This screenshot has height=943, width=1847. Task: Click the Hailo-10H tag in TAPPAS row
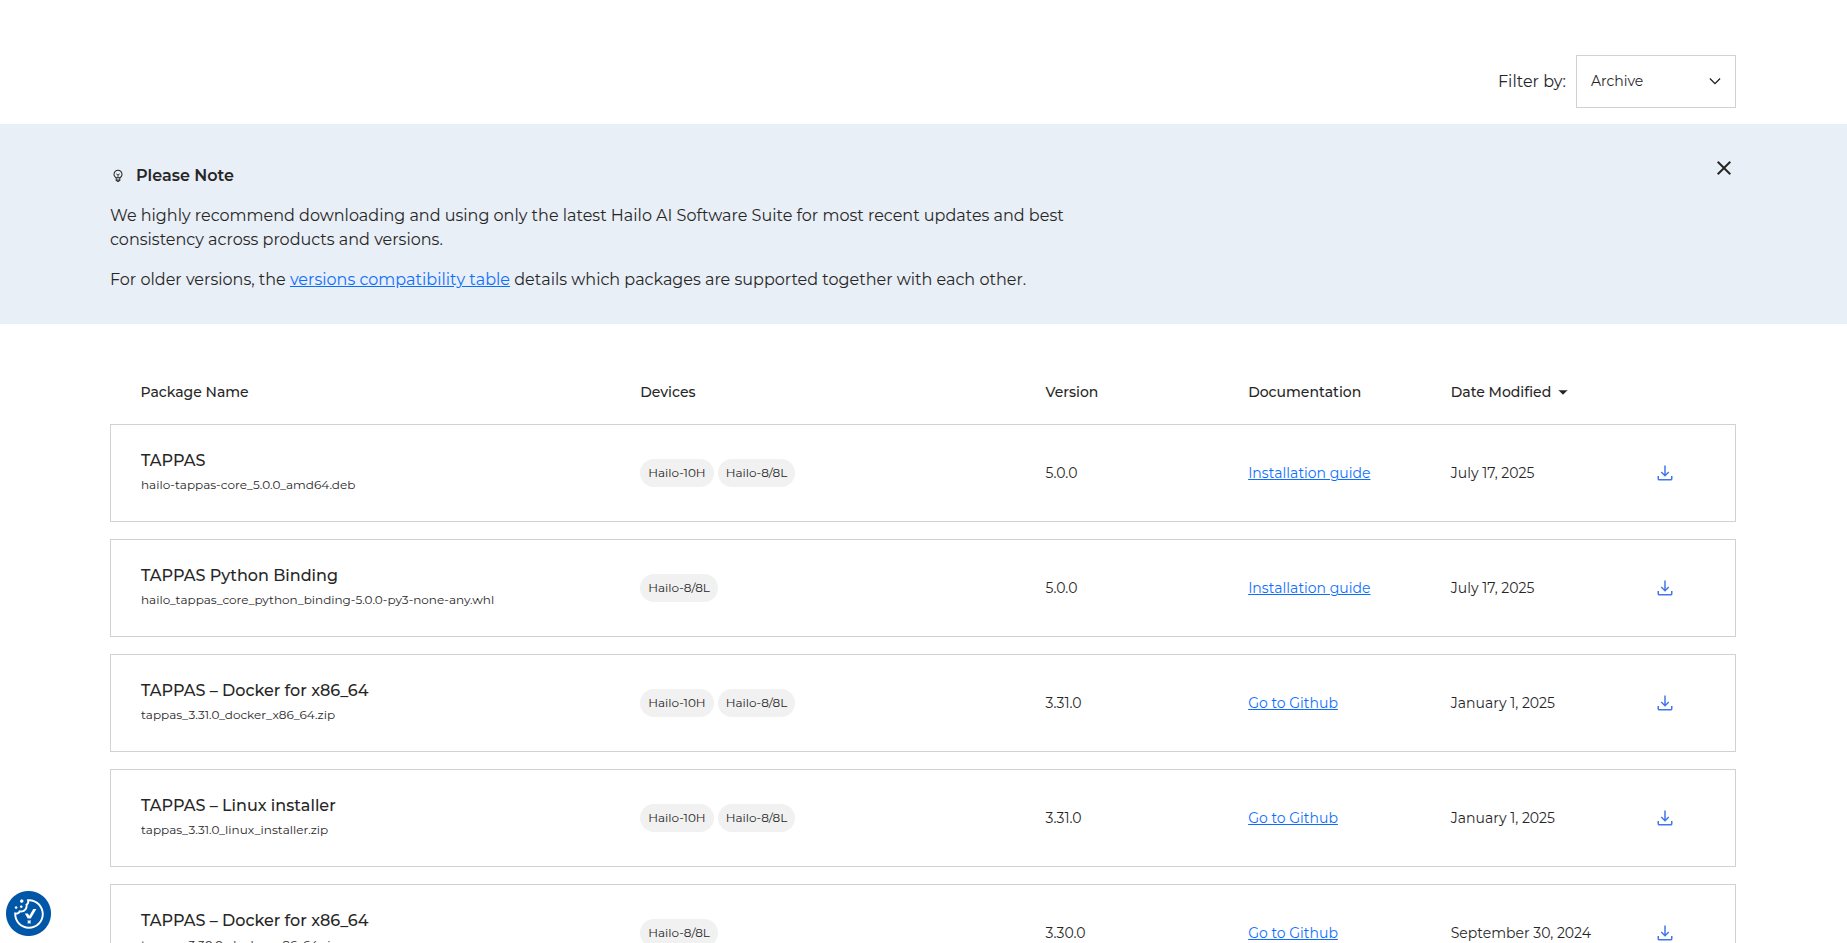coord(676,473)
